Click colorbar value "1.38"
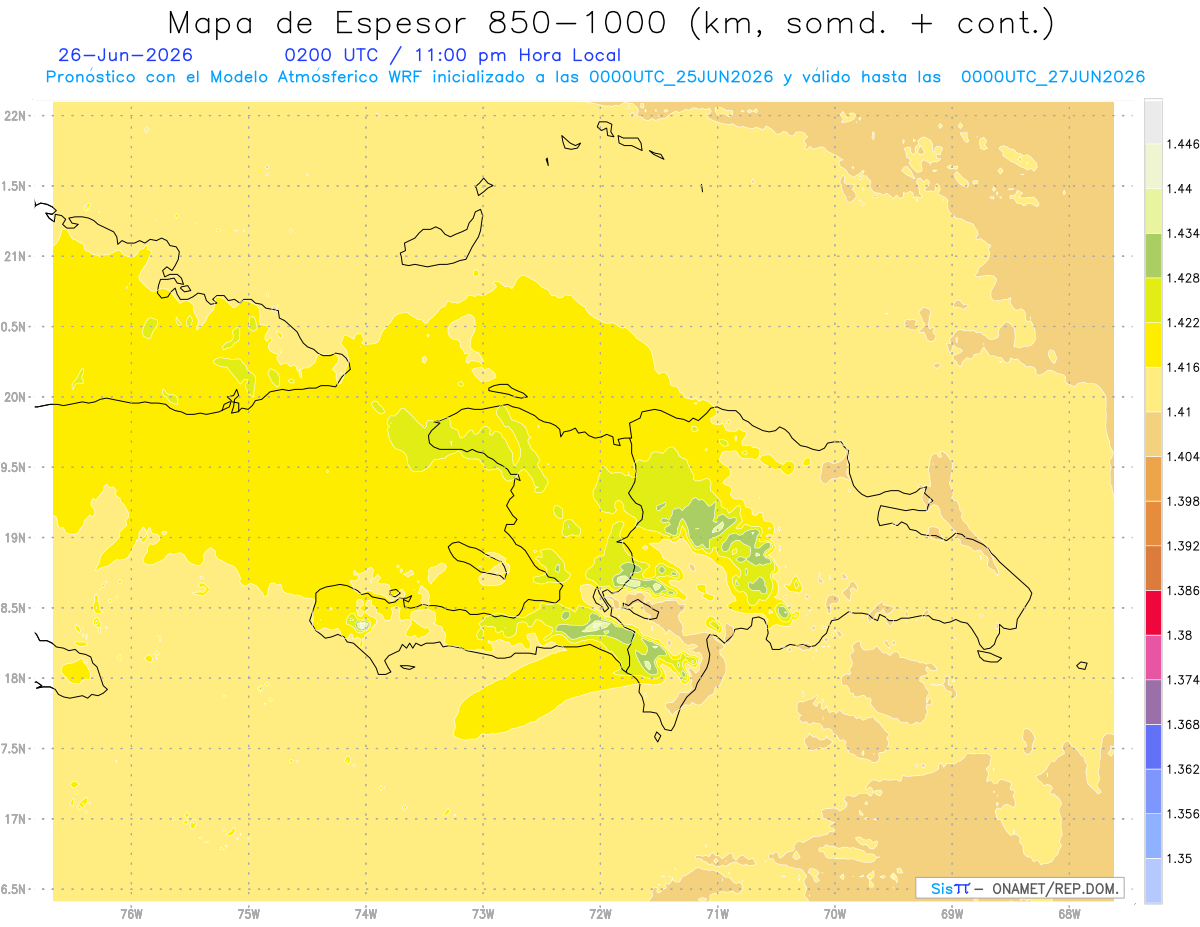 (x=1180, y=635)
